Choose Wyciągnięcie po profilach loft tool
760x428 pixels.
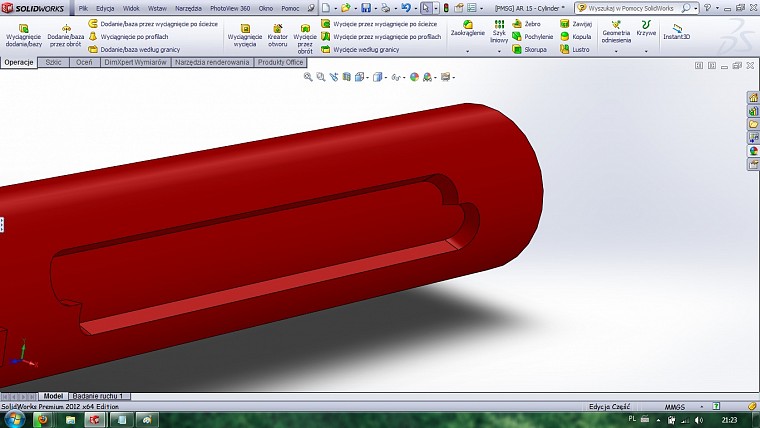[128, 36]
